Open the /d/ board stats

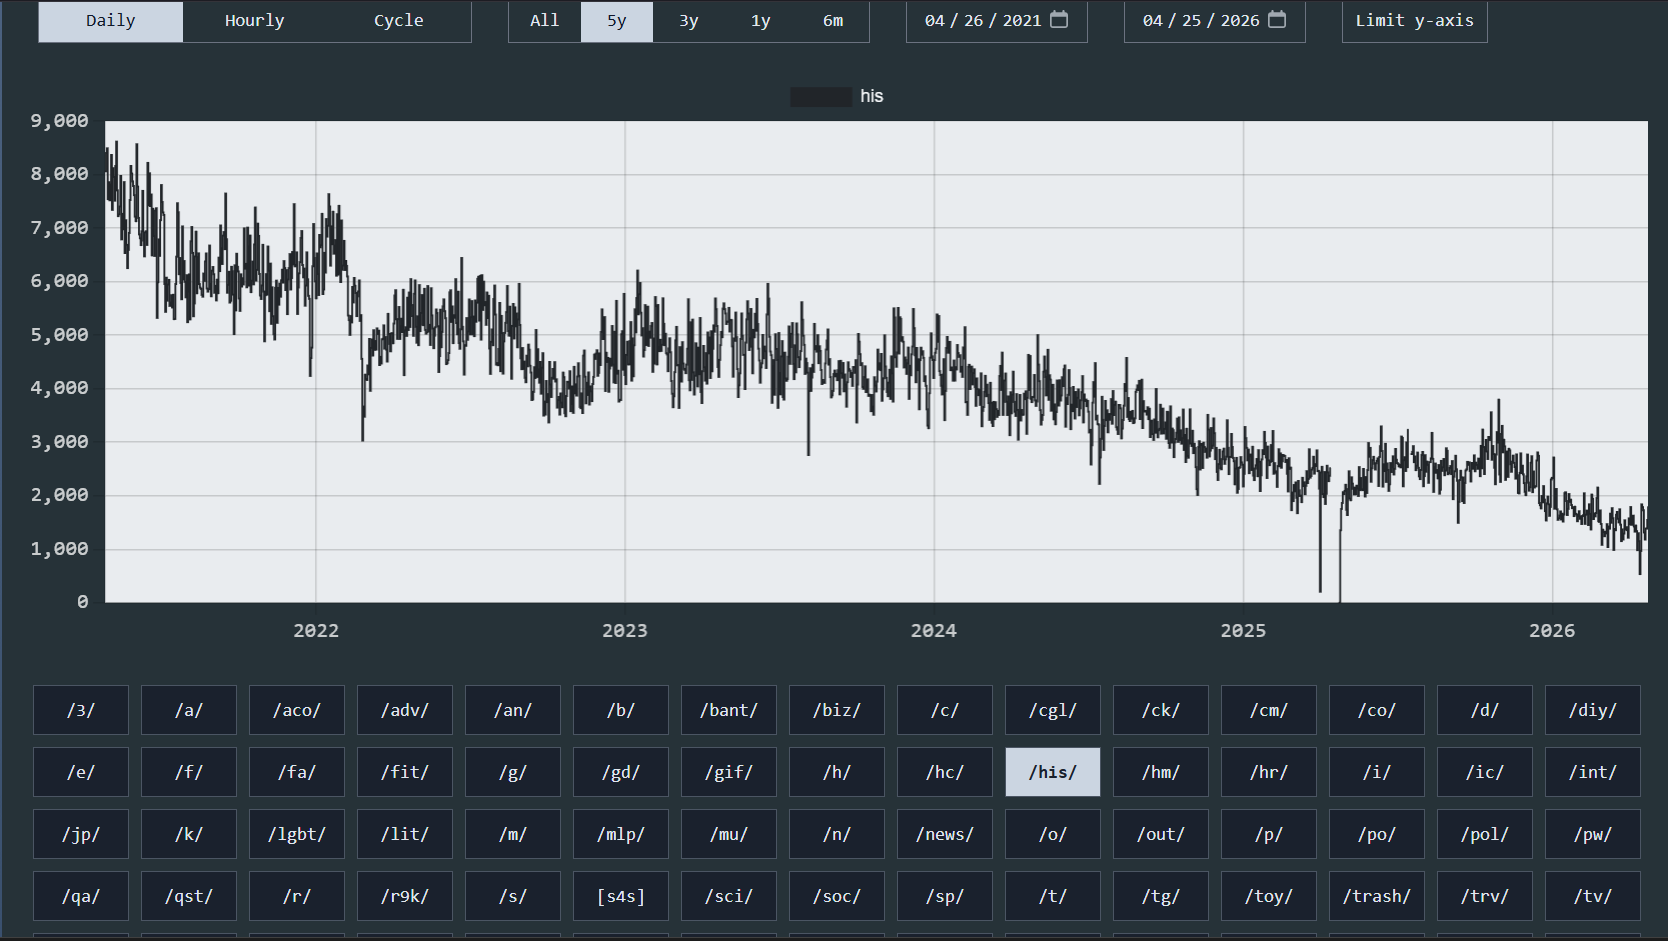[x=1485, y=710]
